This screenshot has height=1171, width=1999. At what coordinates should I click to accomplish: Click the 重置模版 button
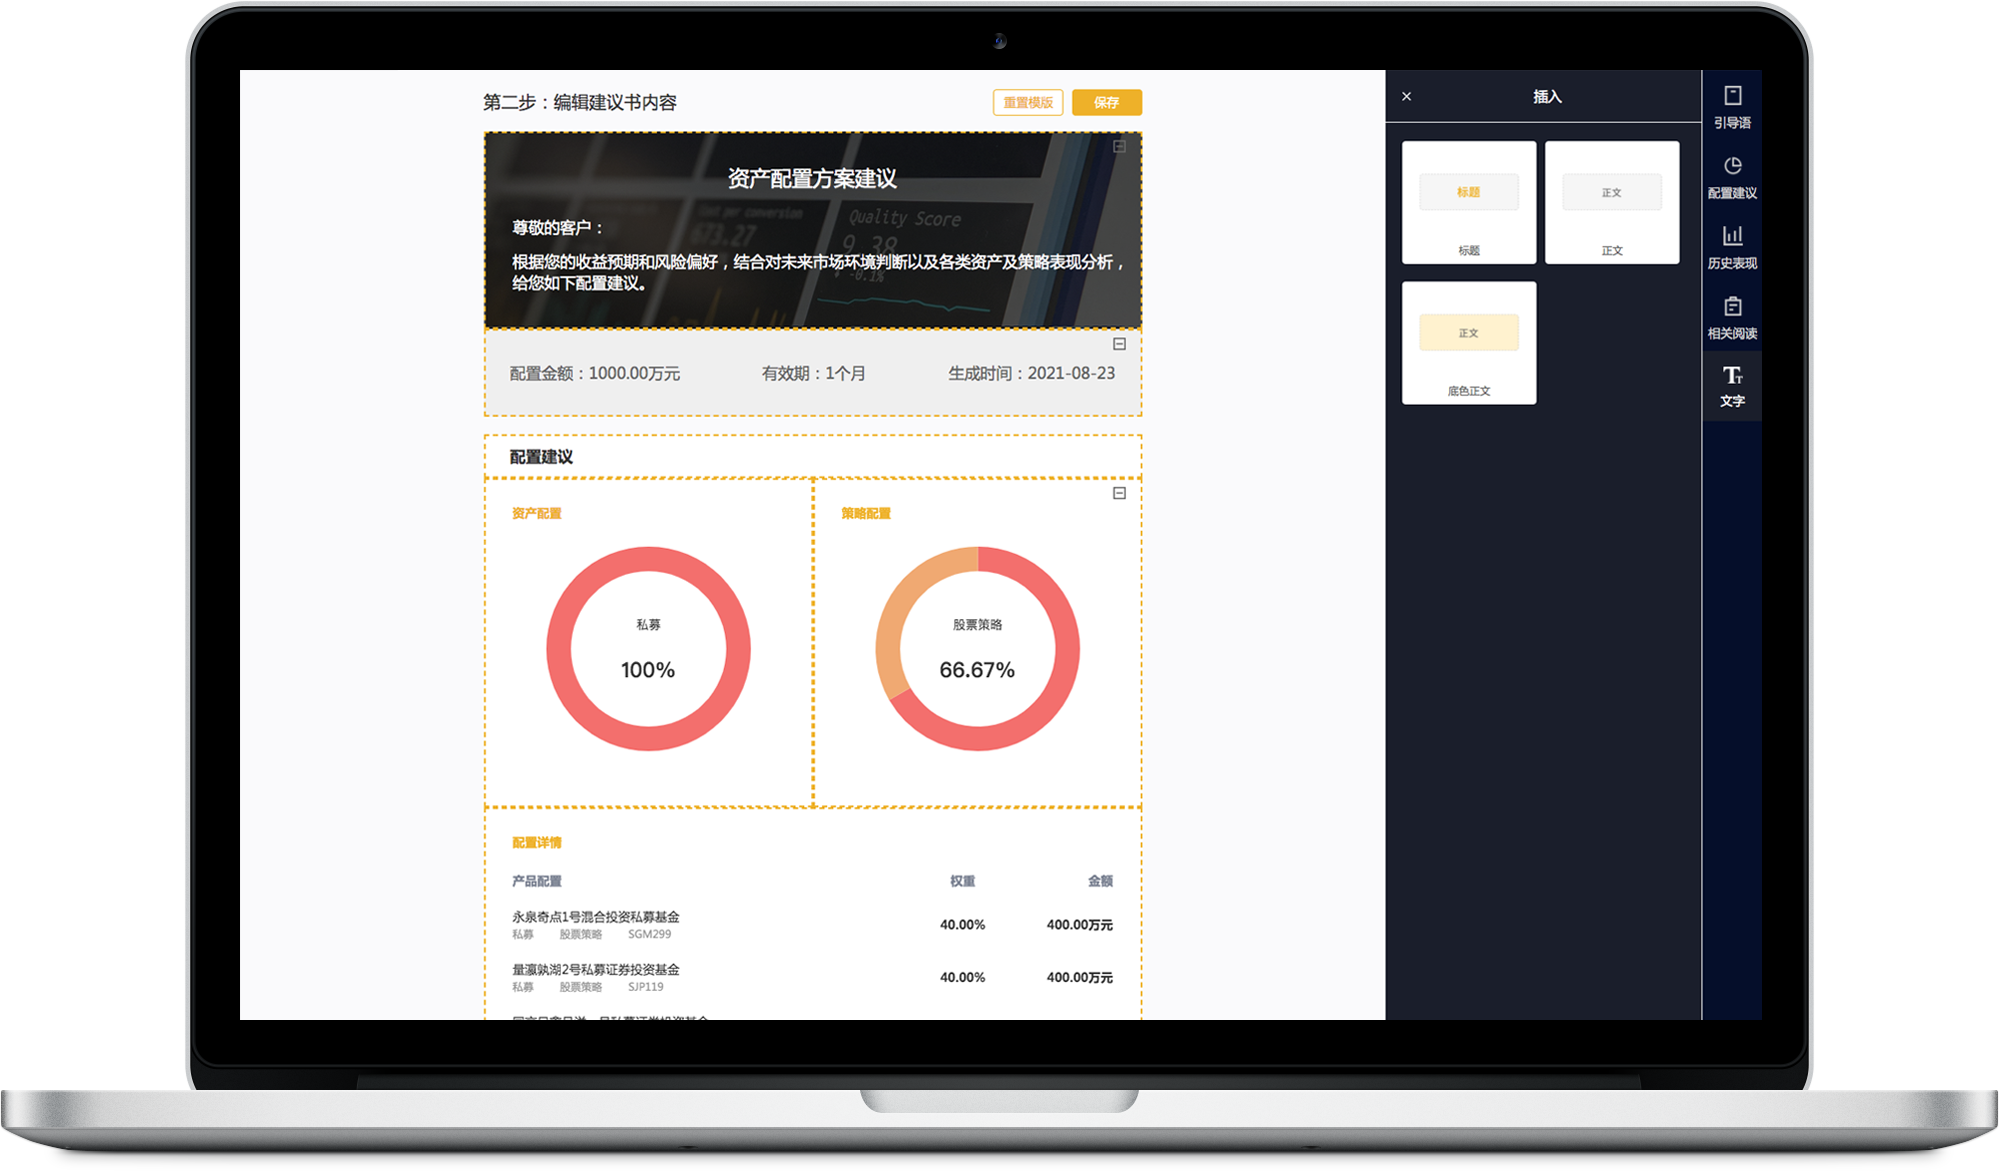(1028, 102)
